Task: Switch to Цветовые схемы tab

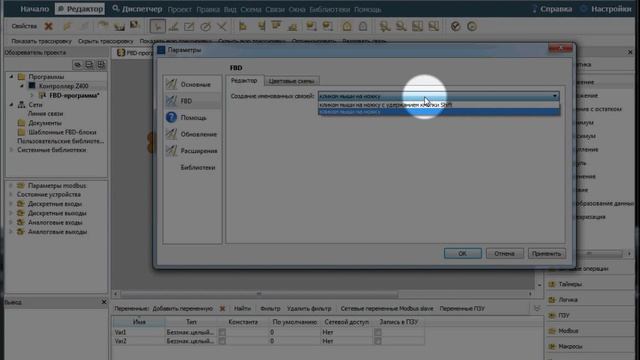Action: tap(291, 81)
